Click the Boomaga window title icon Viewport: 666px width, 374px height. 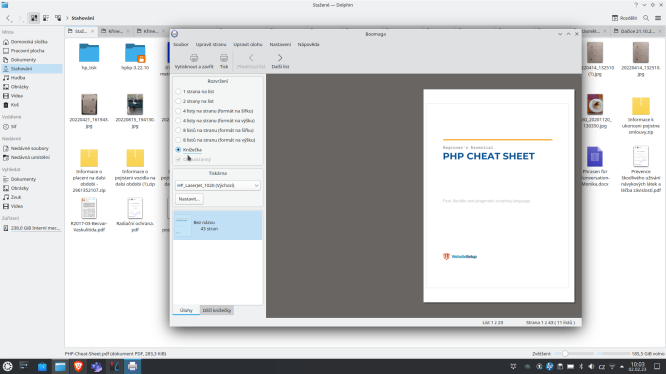point(175,34)
